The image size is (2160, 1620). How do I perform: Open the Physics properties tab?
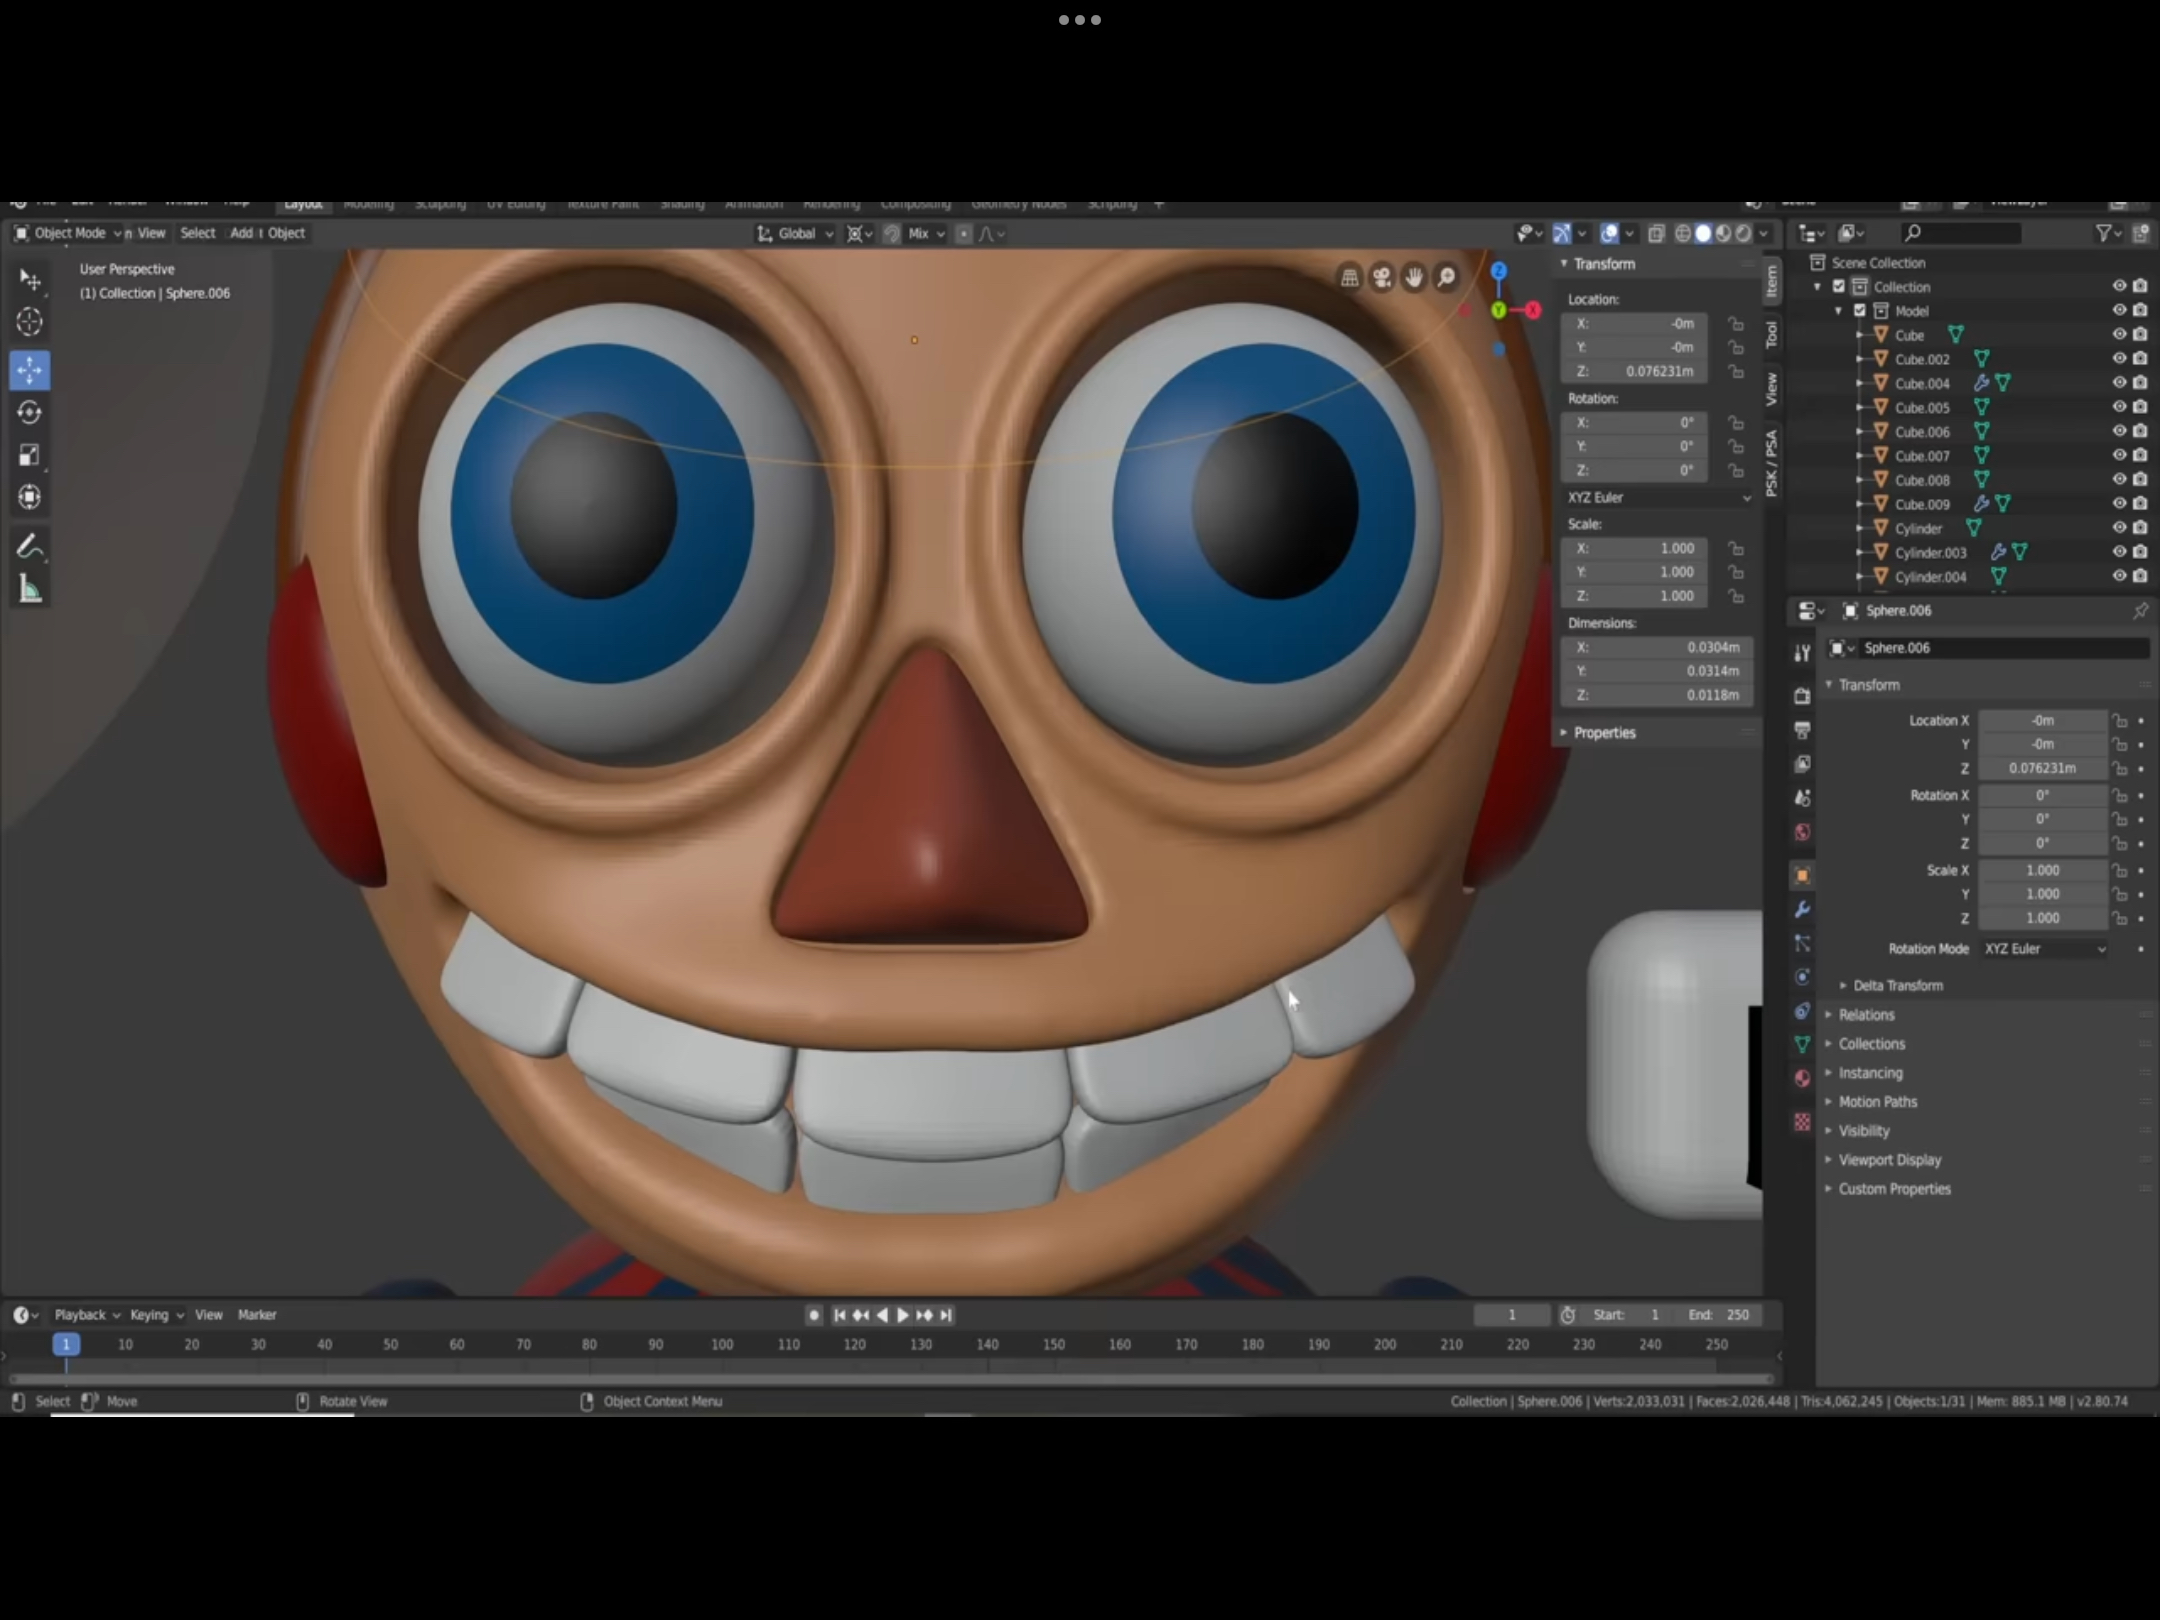[x=1802, y=977]
